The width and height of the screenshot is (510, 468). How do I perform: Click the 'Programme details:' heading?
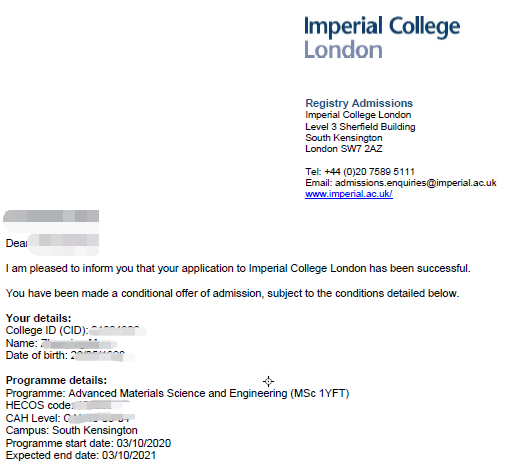pos(56,380)
